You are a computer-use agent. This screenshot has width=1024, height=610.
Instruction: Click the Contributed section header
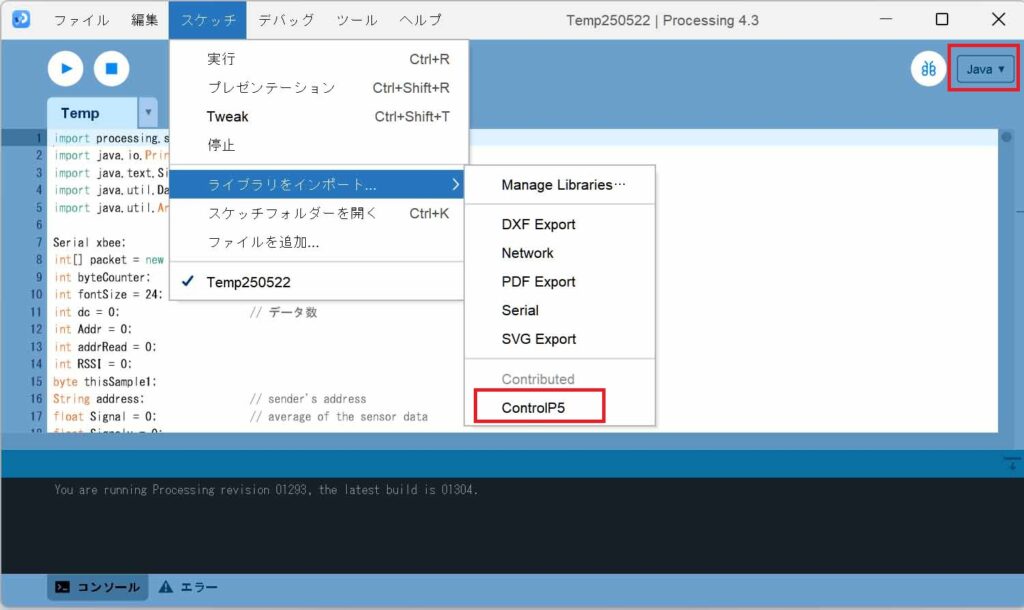click(538, 379)
